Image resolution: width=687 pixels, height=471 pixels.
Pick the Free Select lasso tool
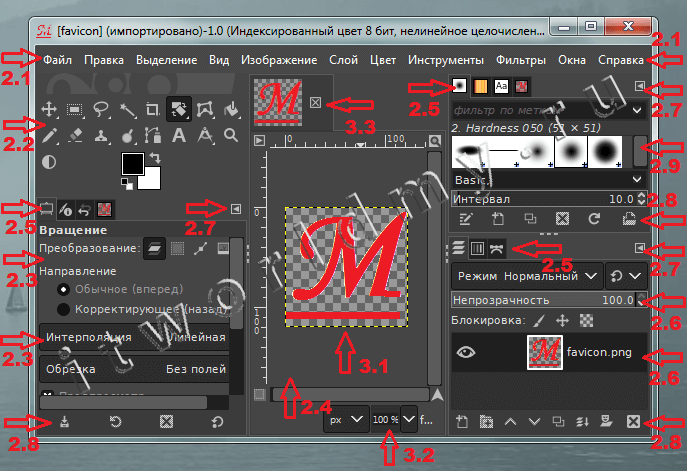tap(101, 109)
